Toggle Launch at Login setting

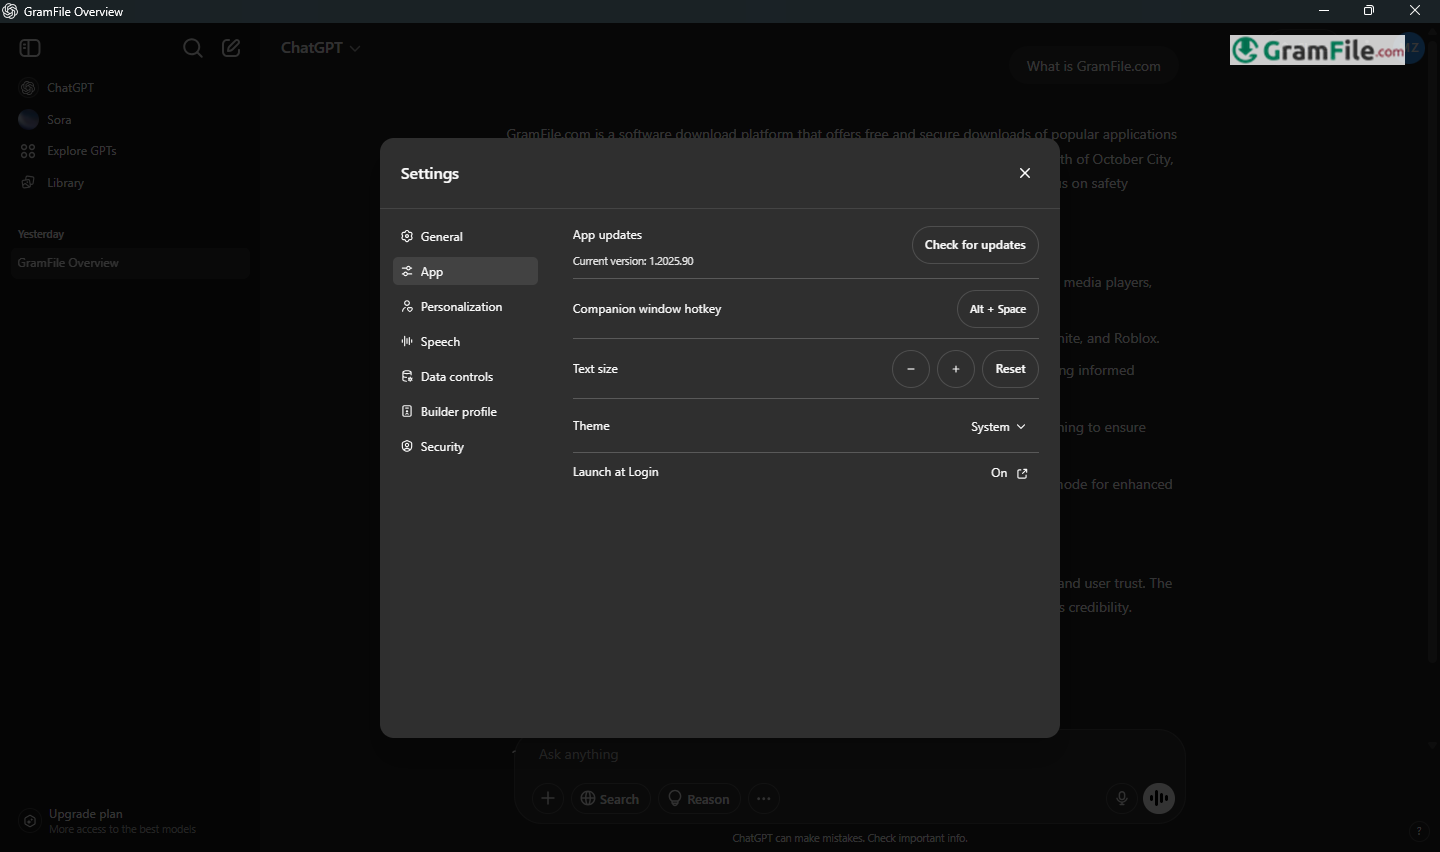click(1009, 473)
